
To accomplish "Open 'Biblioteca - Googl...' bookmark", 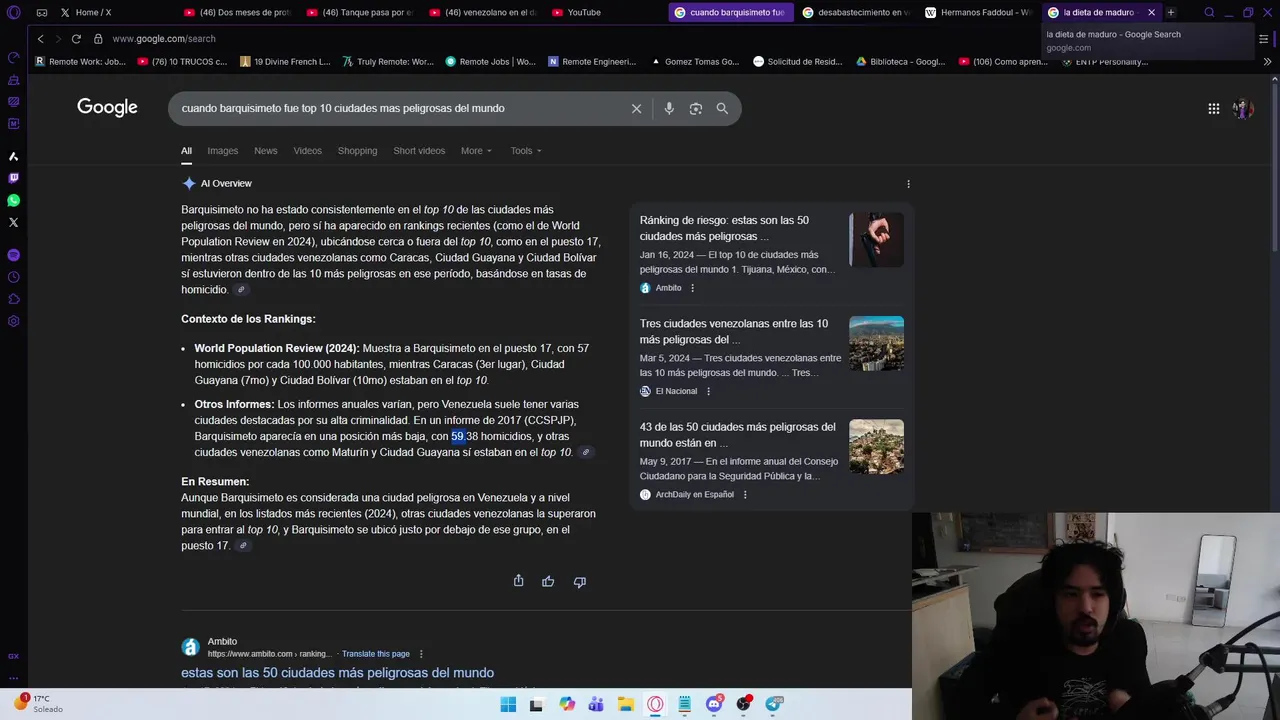I will [x=900, y=62].
